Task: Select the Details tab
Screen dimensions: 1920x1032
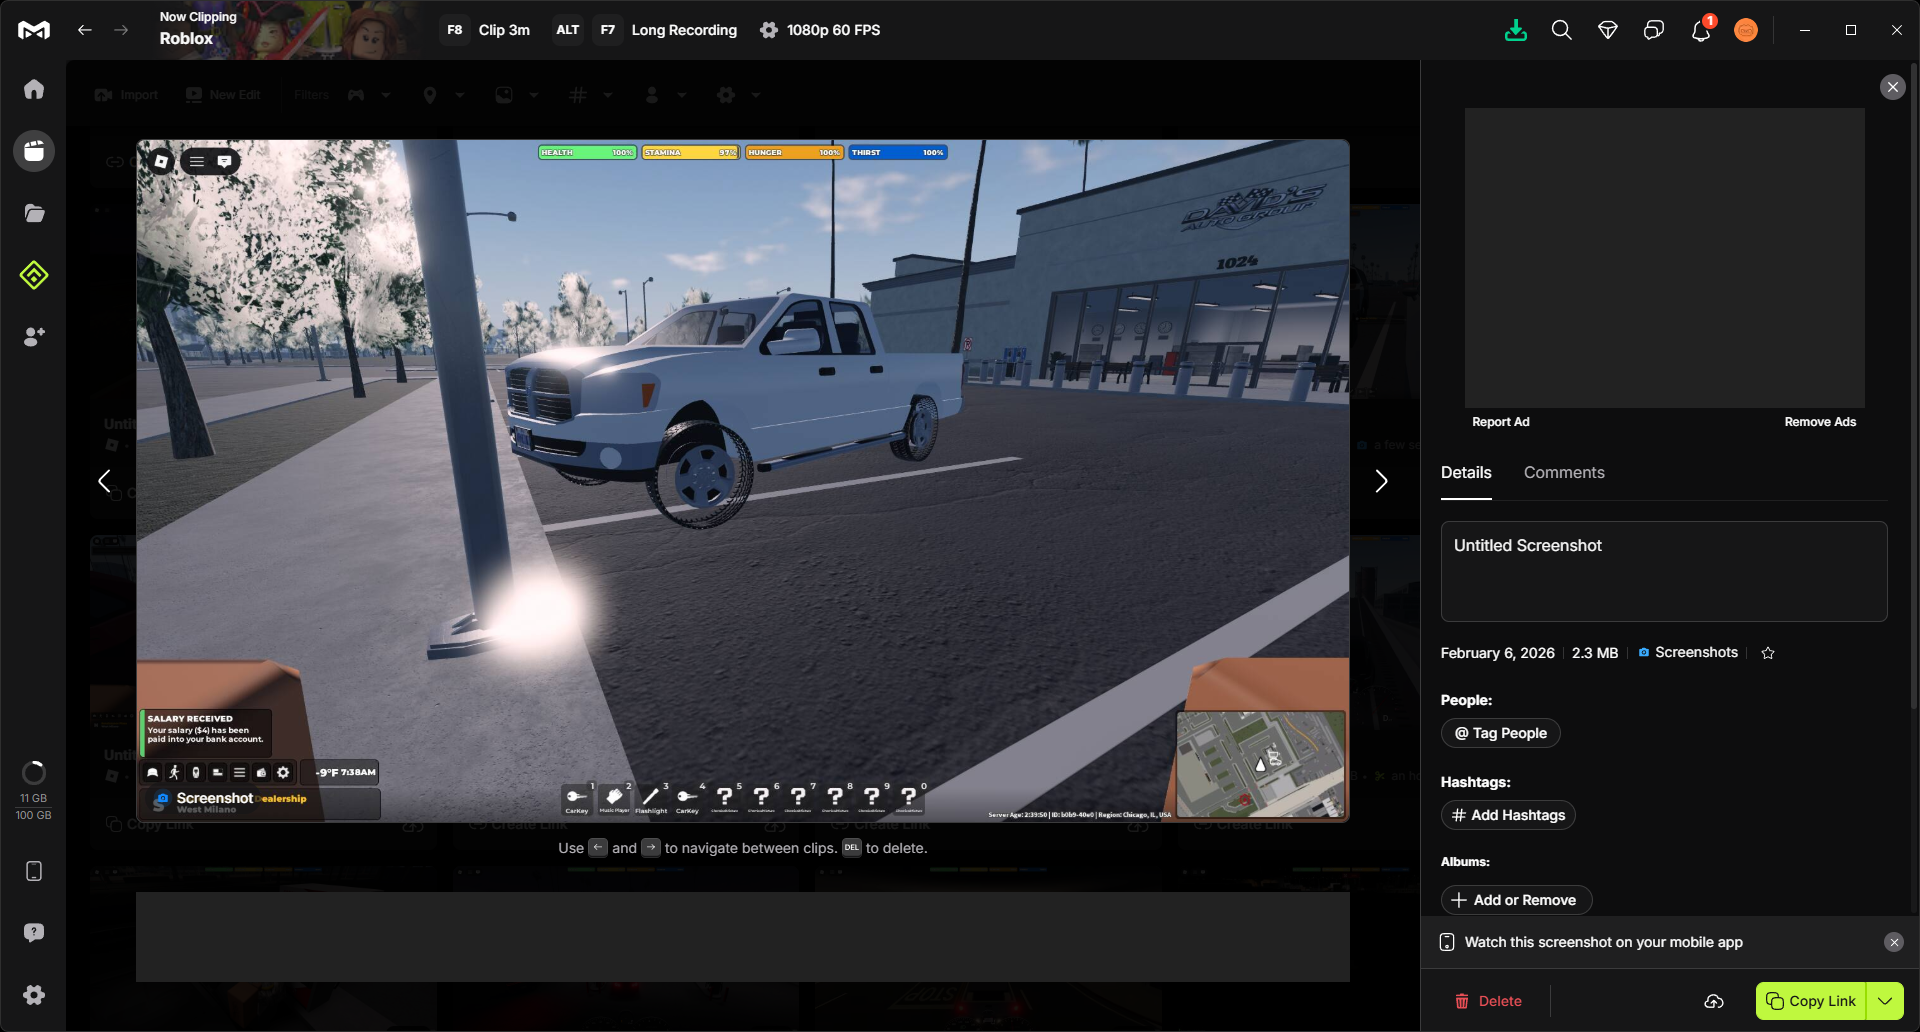Action: [1466, 473]
